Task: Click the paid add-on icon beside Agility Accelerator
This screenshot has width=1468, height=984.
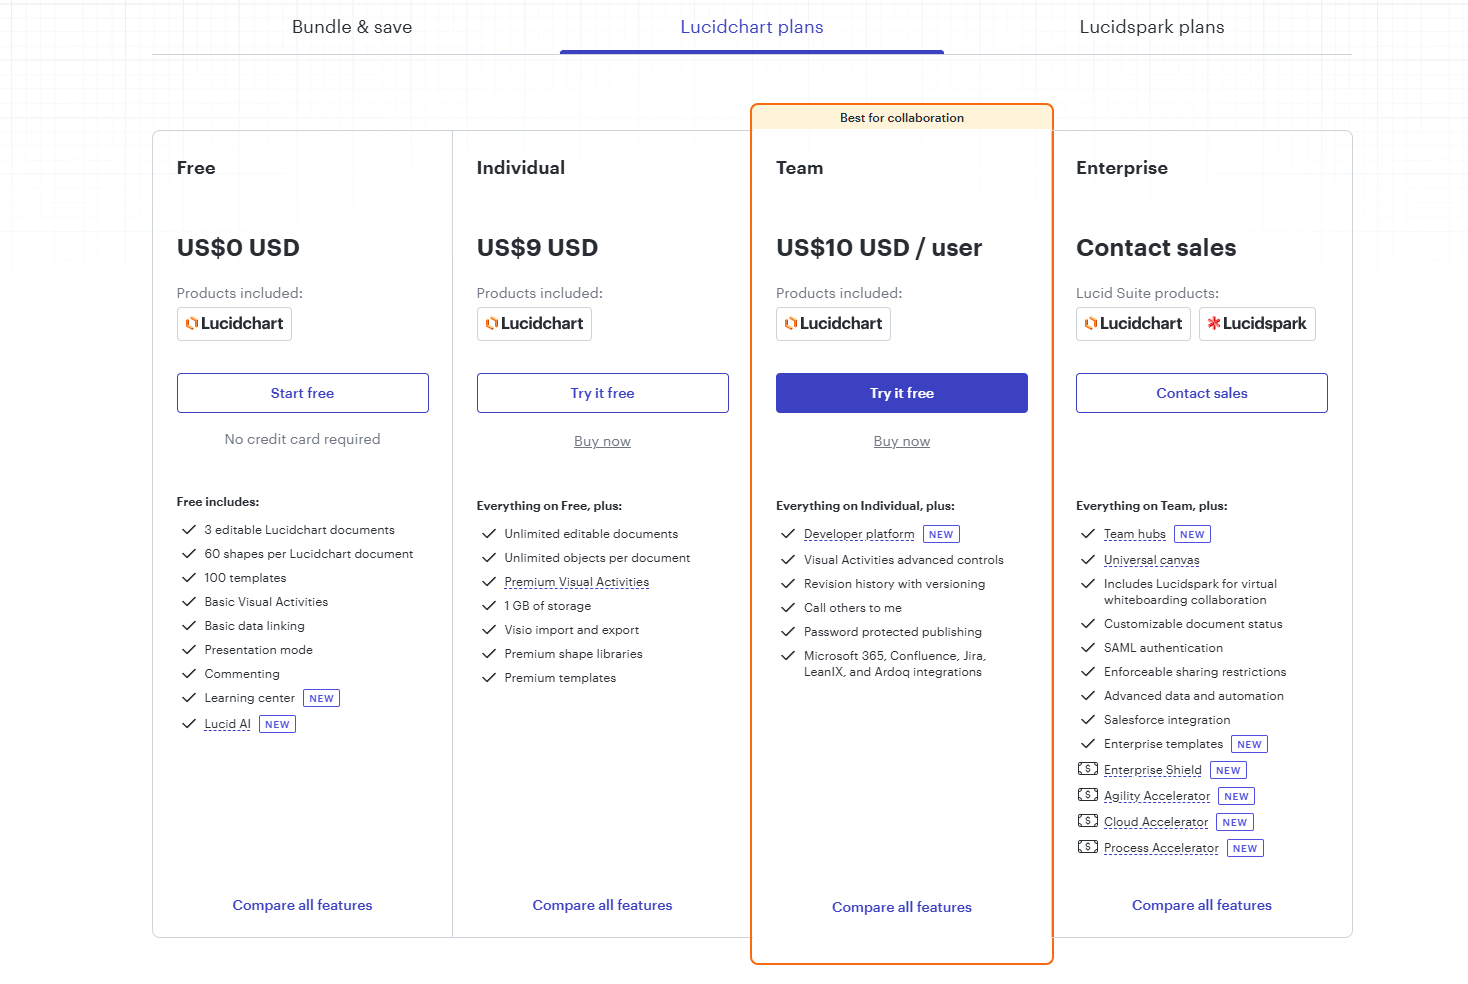Action: 1088,795
